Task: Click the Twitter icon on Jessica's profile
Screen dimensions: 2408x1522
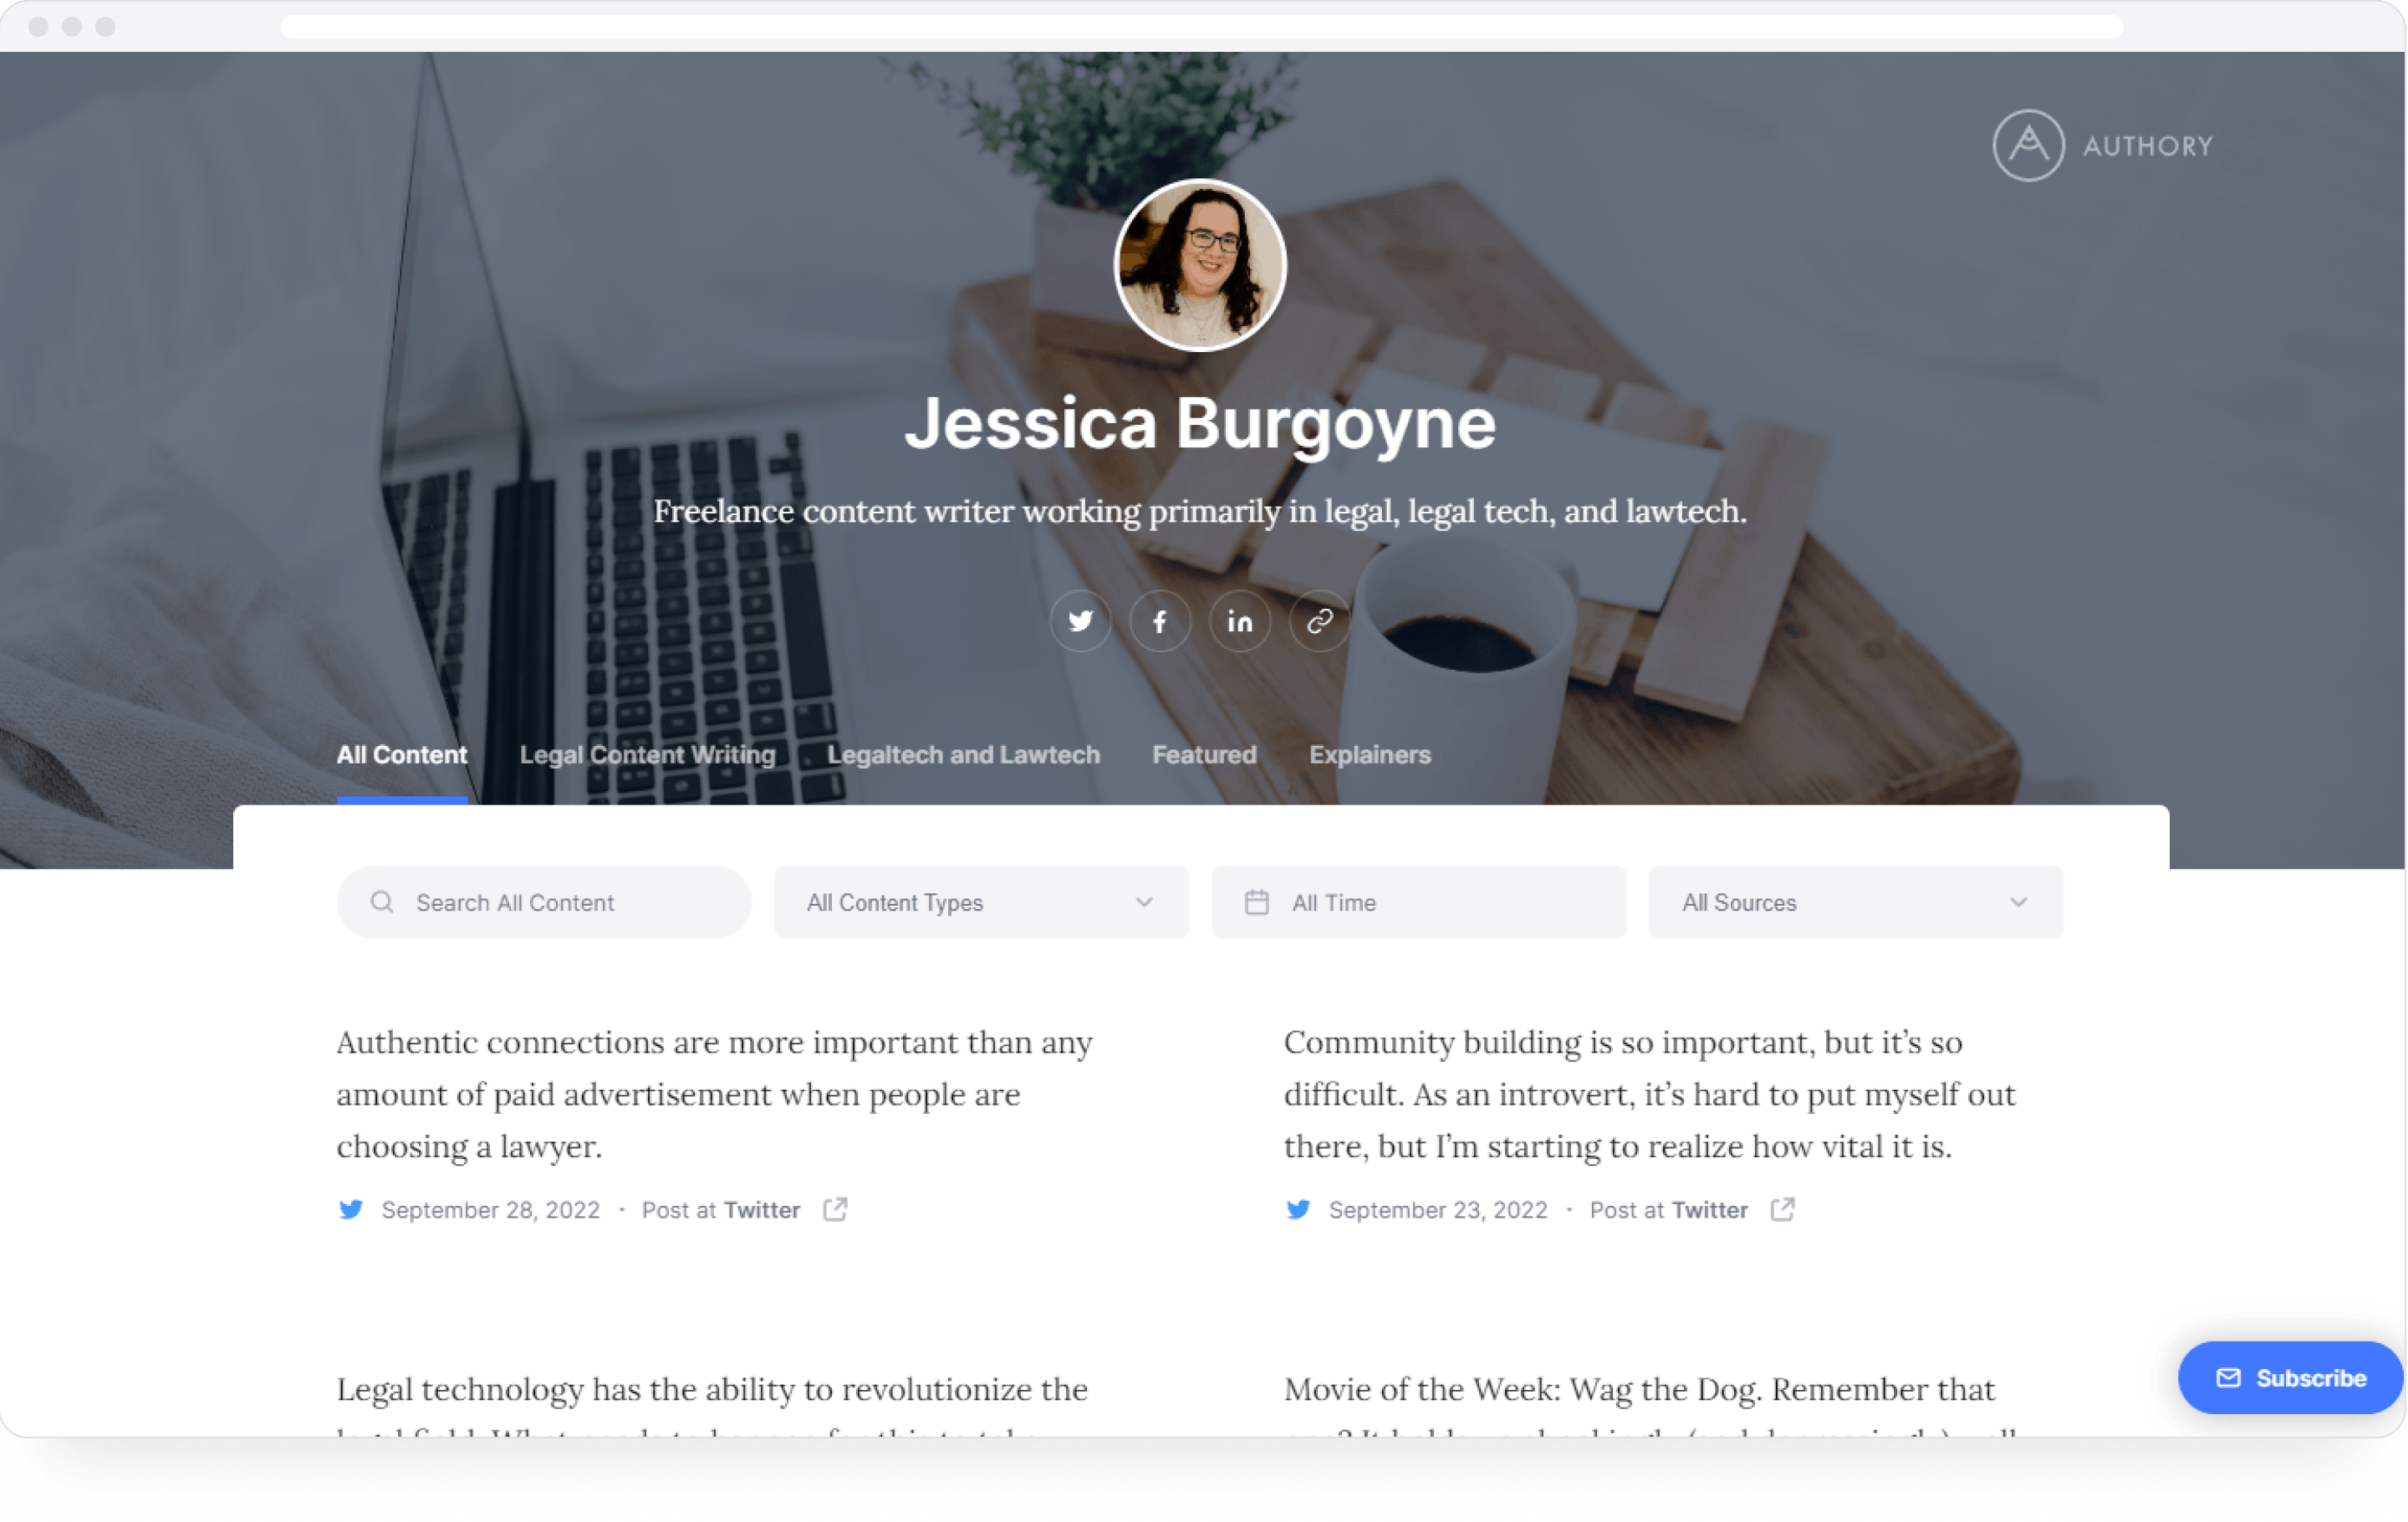Action: 1079,621
